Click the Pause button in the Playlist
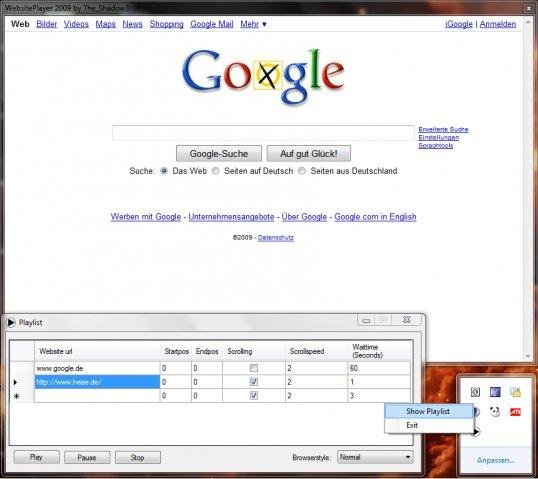 point(87,457)
